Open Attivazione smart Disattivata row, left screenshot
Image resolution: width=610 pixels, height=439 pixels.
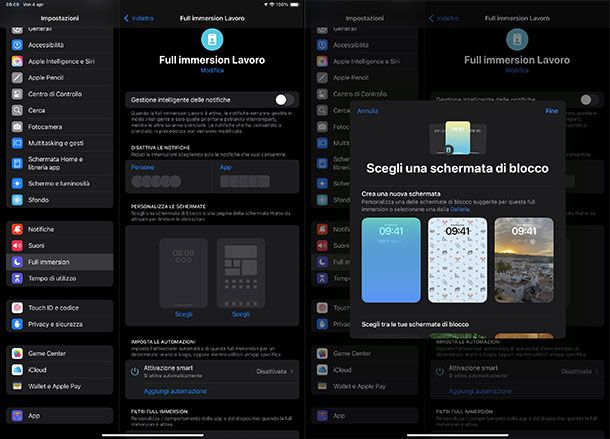point(212,371)
